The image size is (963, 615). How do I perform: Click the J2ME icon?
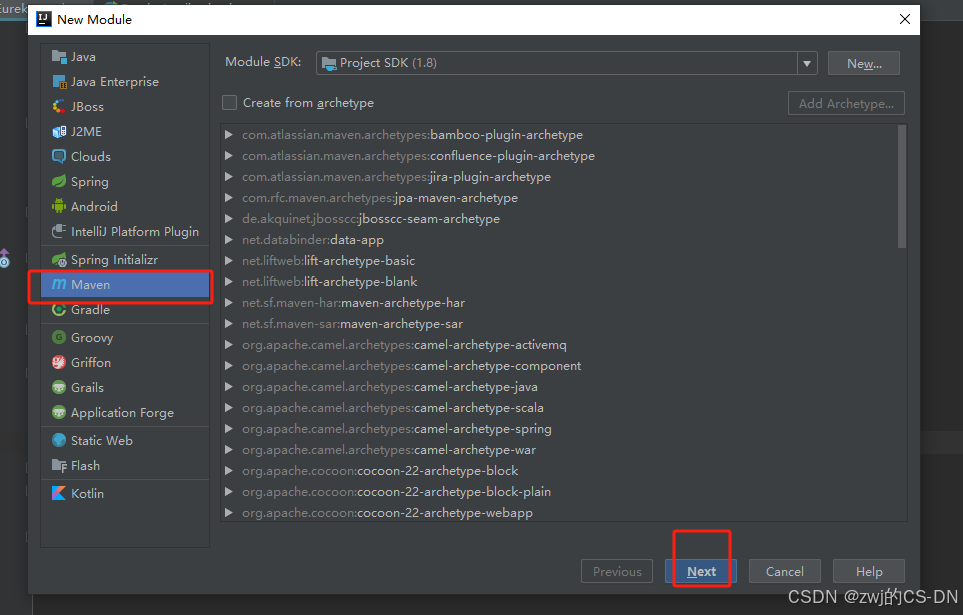pos(59,131)
